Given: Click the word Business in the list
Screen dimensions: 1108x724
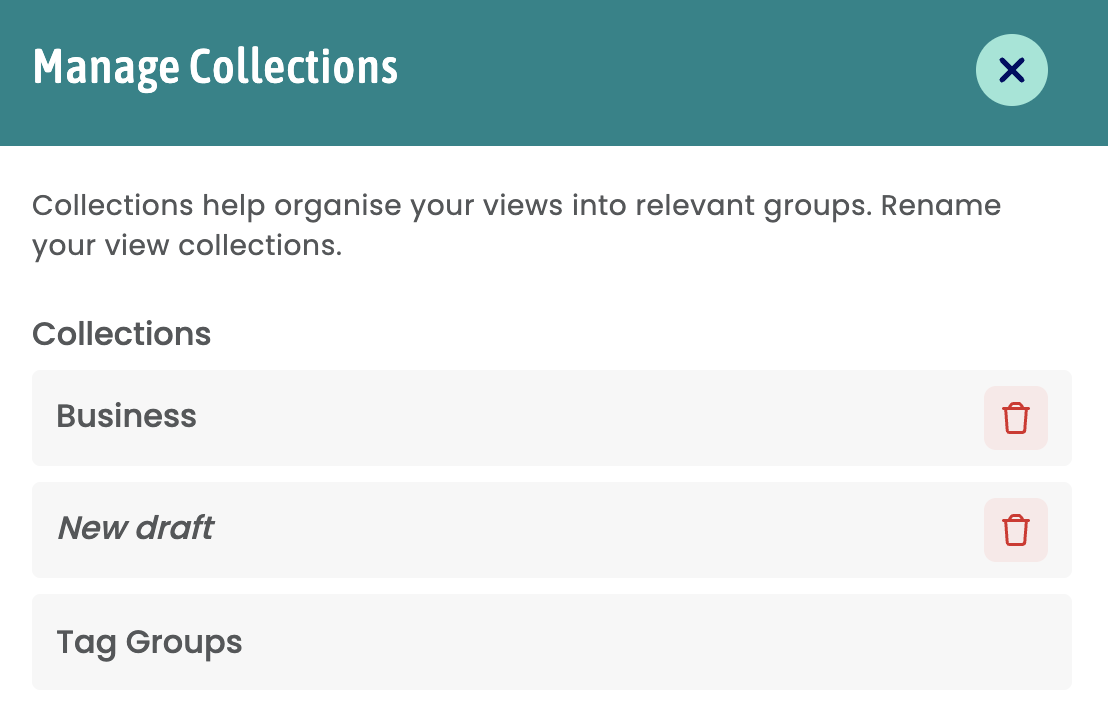Looking at the screenshot, I should pos(126,416).
